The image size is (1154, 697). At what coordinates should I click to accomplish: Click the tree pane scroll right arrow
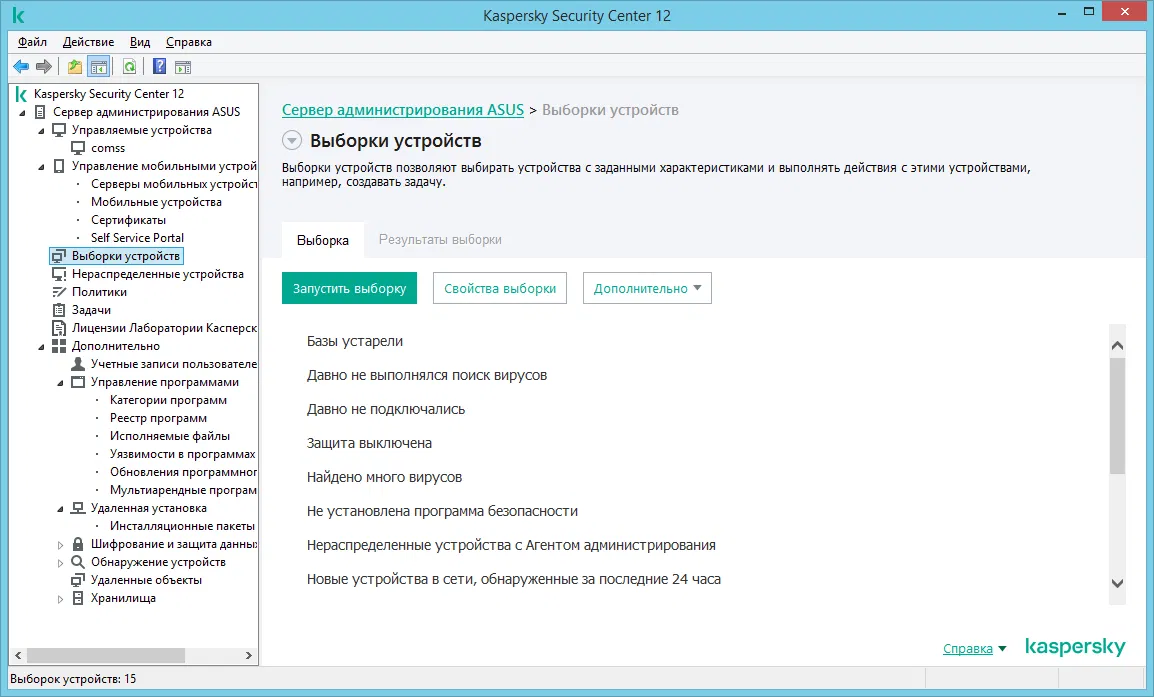pos(249,655)
